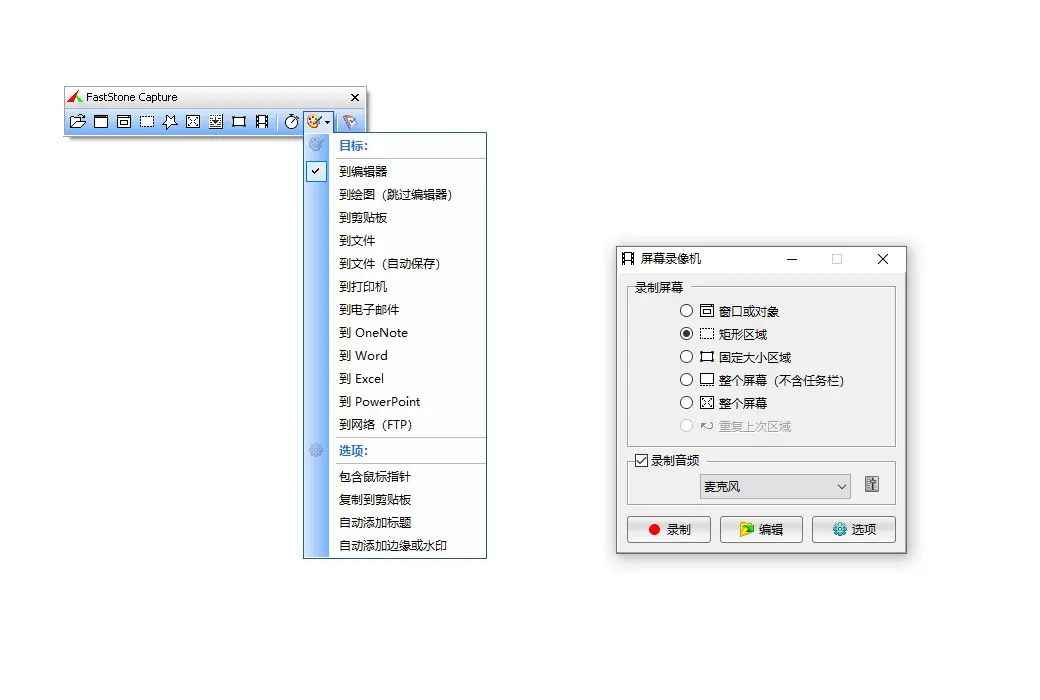Select capture rectangular region tool

(x=147, y=121)
